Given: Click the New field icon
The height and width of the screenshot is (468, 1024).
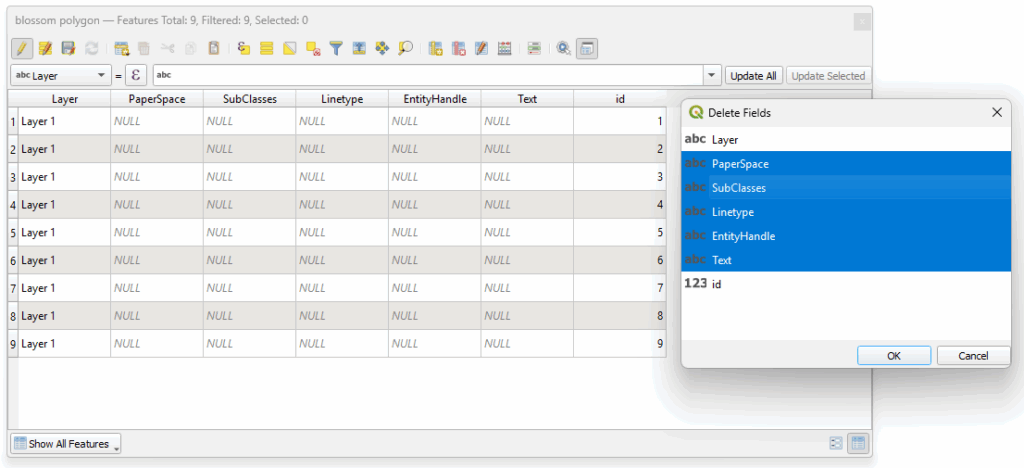Looking at the screenshot, I should point(435,48).
